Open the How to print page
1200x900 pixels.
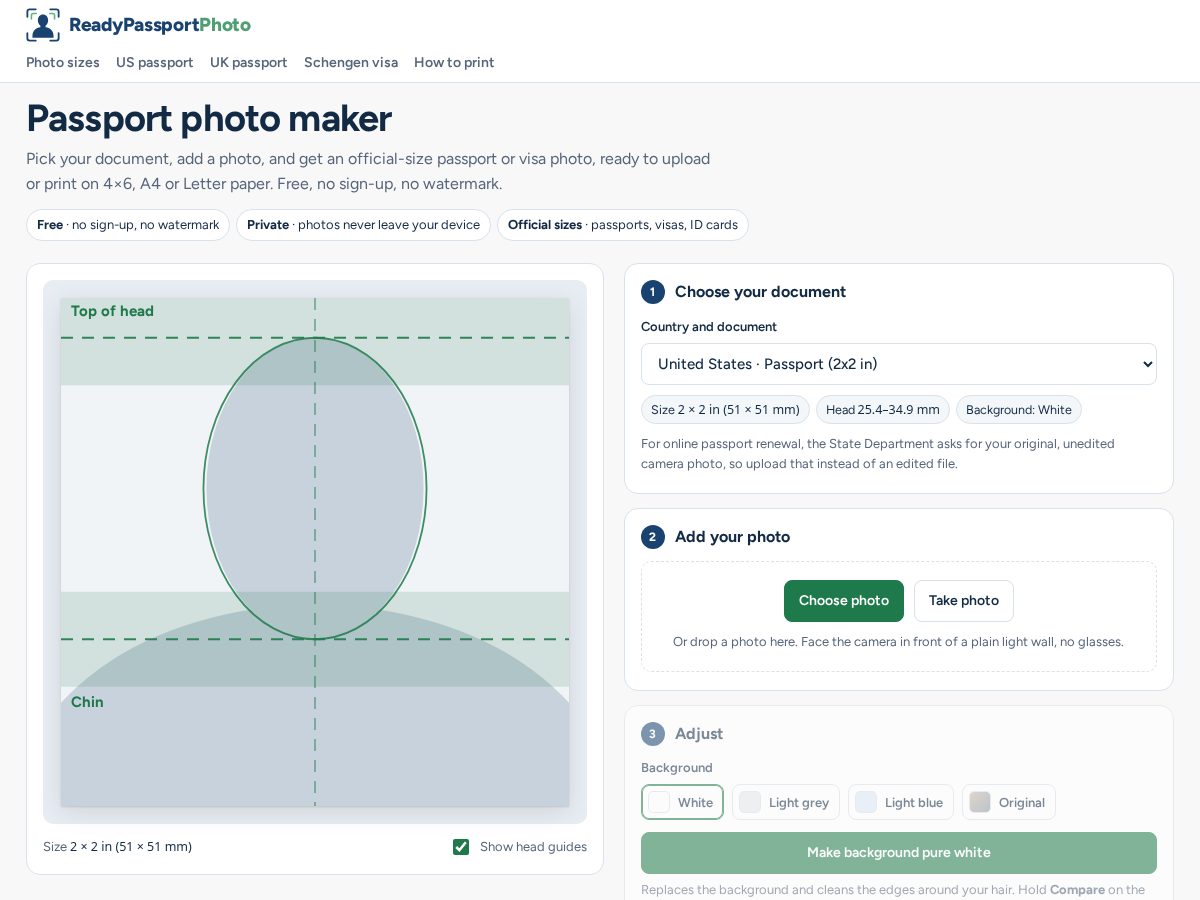pos(454,62)
